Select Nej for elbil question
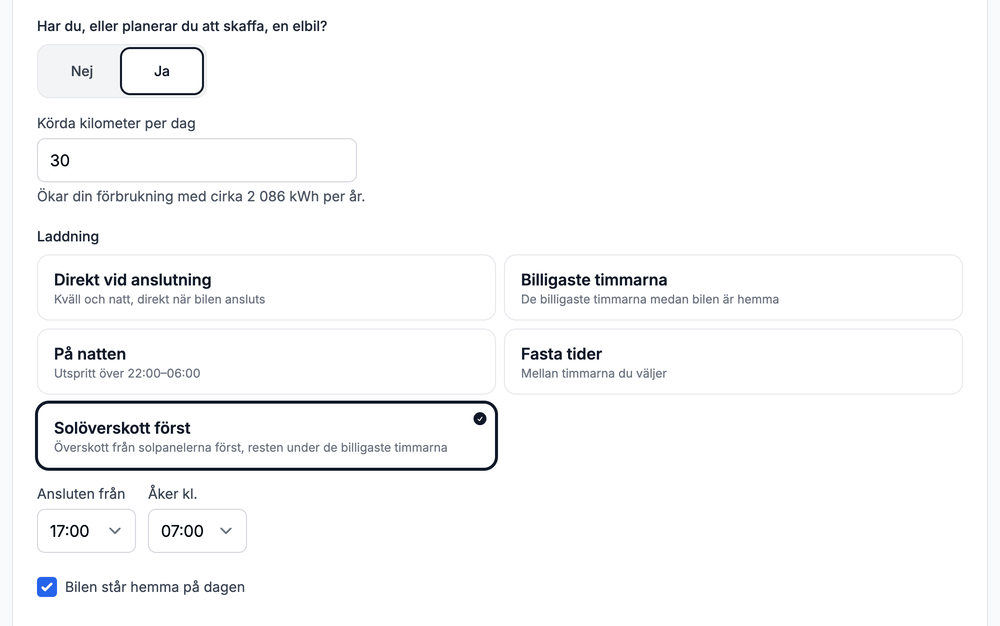The image size is (1000, 626). pyautogui.click(x=82, y=71)
